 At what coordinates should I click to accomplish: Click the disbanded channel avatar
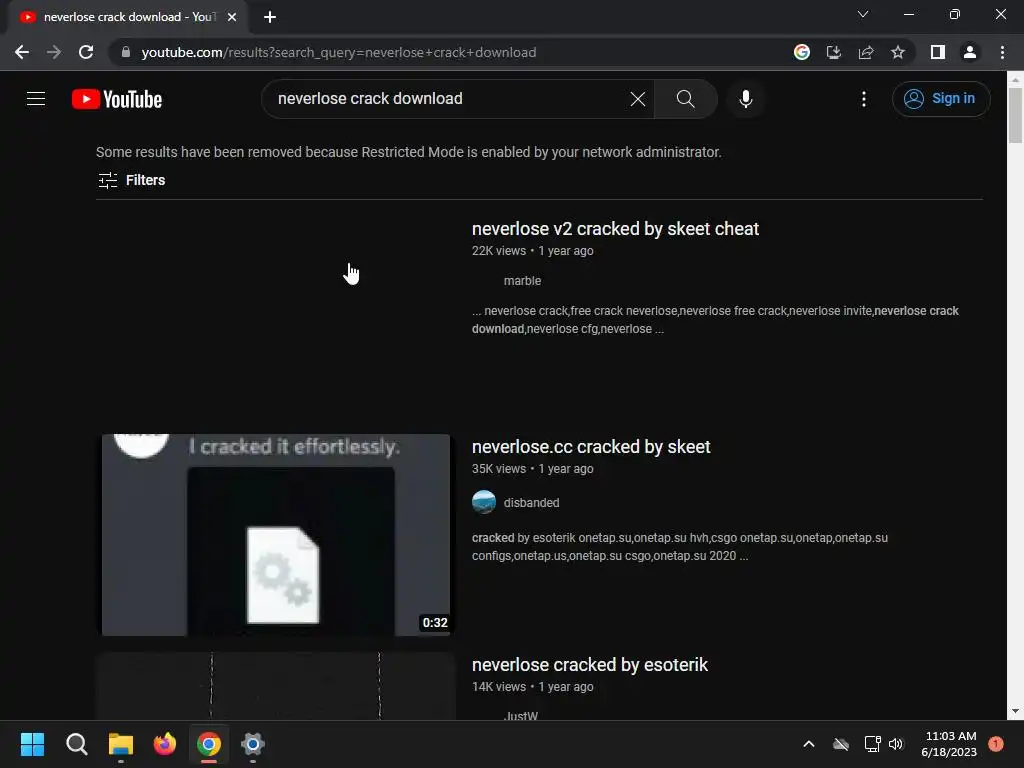pos(484,502)
